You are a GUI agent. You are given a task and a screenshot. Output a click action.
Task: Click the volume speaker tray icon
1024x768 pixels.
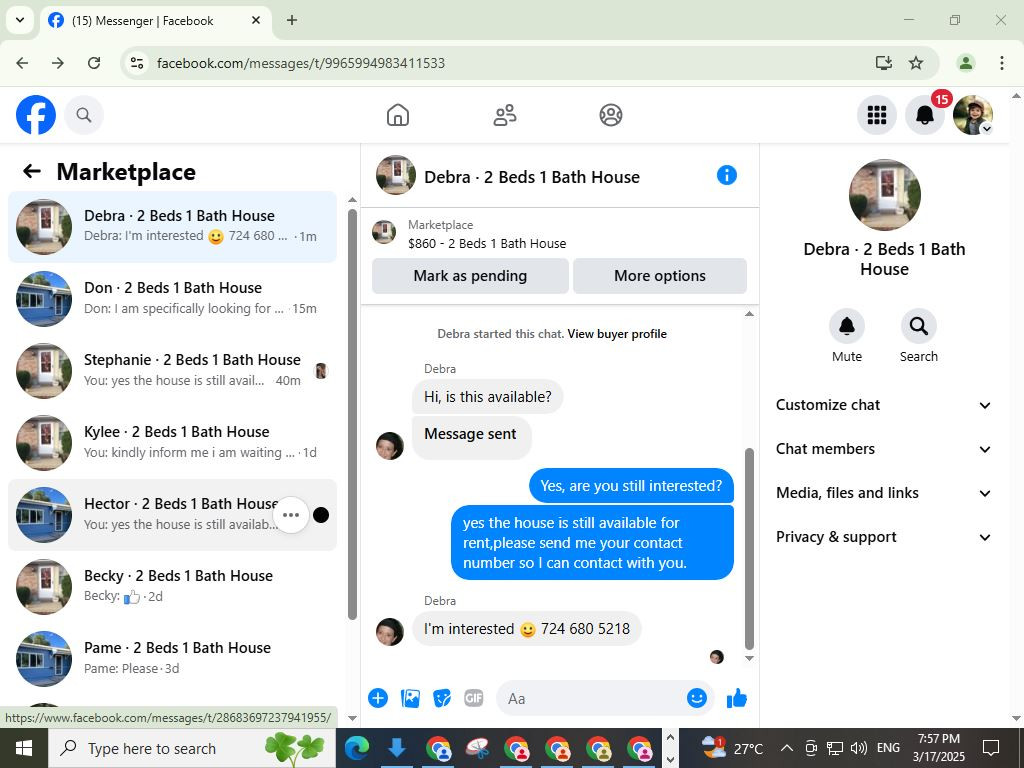(859, 748)
